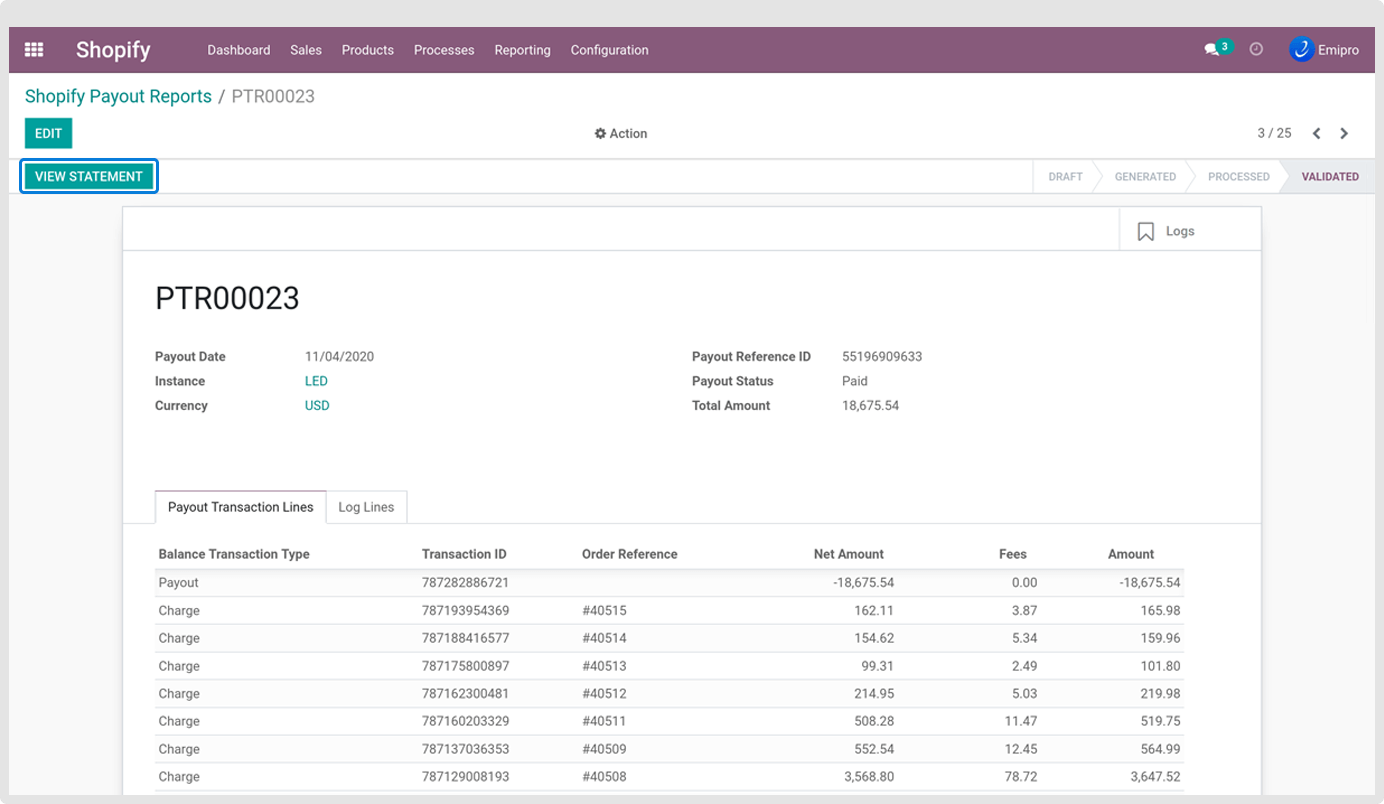Screen dimensions: 1384x804
Task: Open the Logs bookmark button
Action: click(x=1166, y=231)
